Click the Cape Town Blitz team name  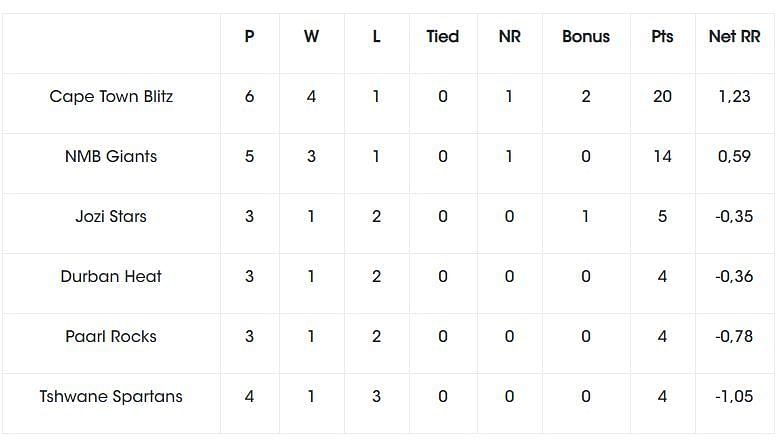click(111, 97)
